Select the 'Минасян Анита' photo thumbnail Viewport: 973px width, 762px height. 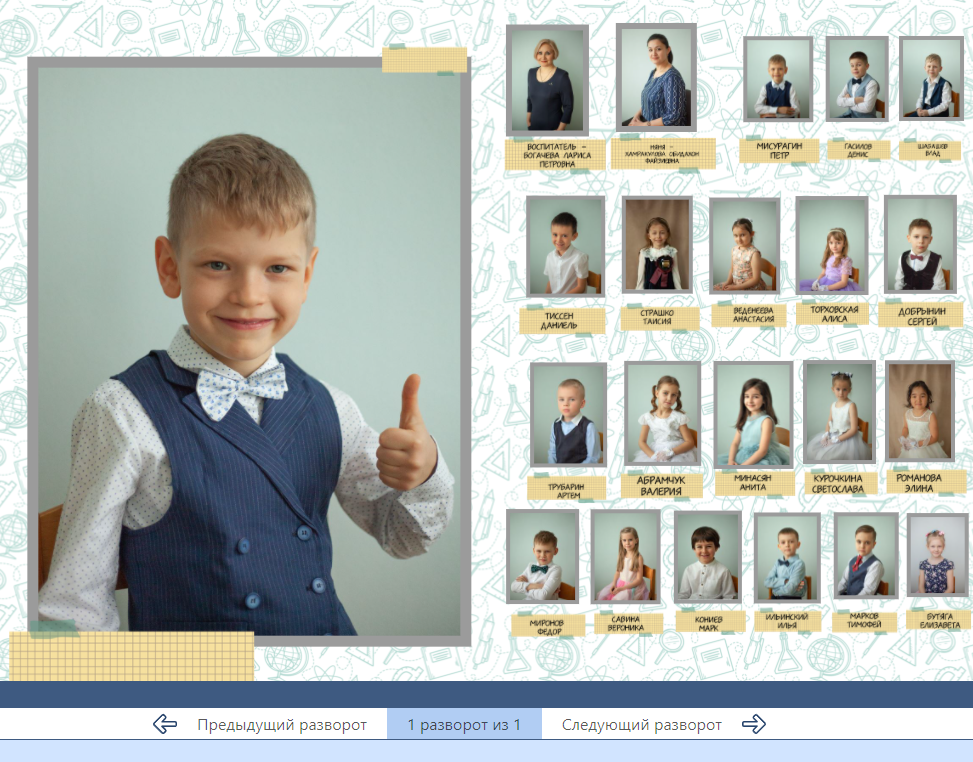tap(753, 414)
